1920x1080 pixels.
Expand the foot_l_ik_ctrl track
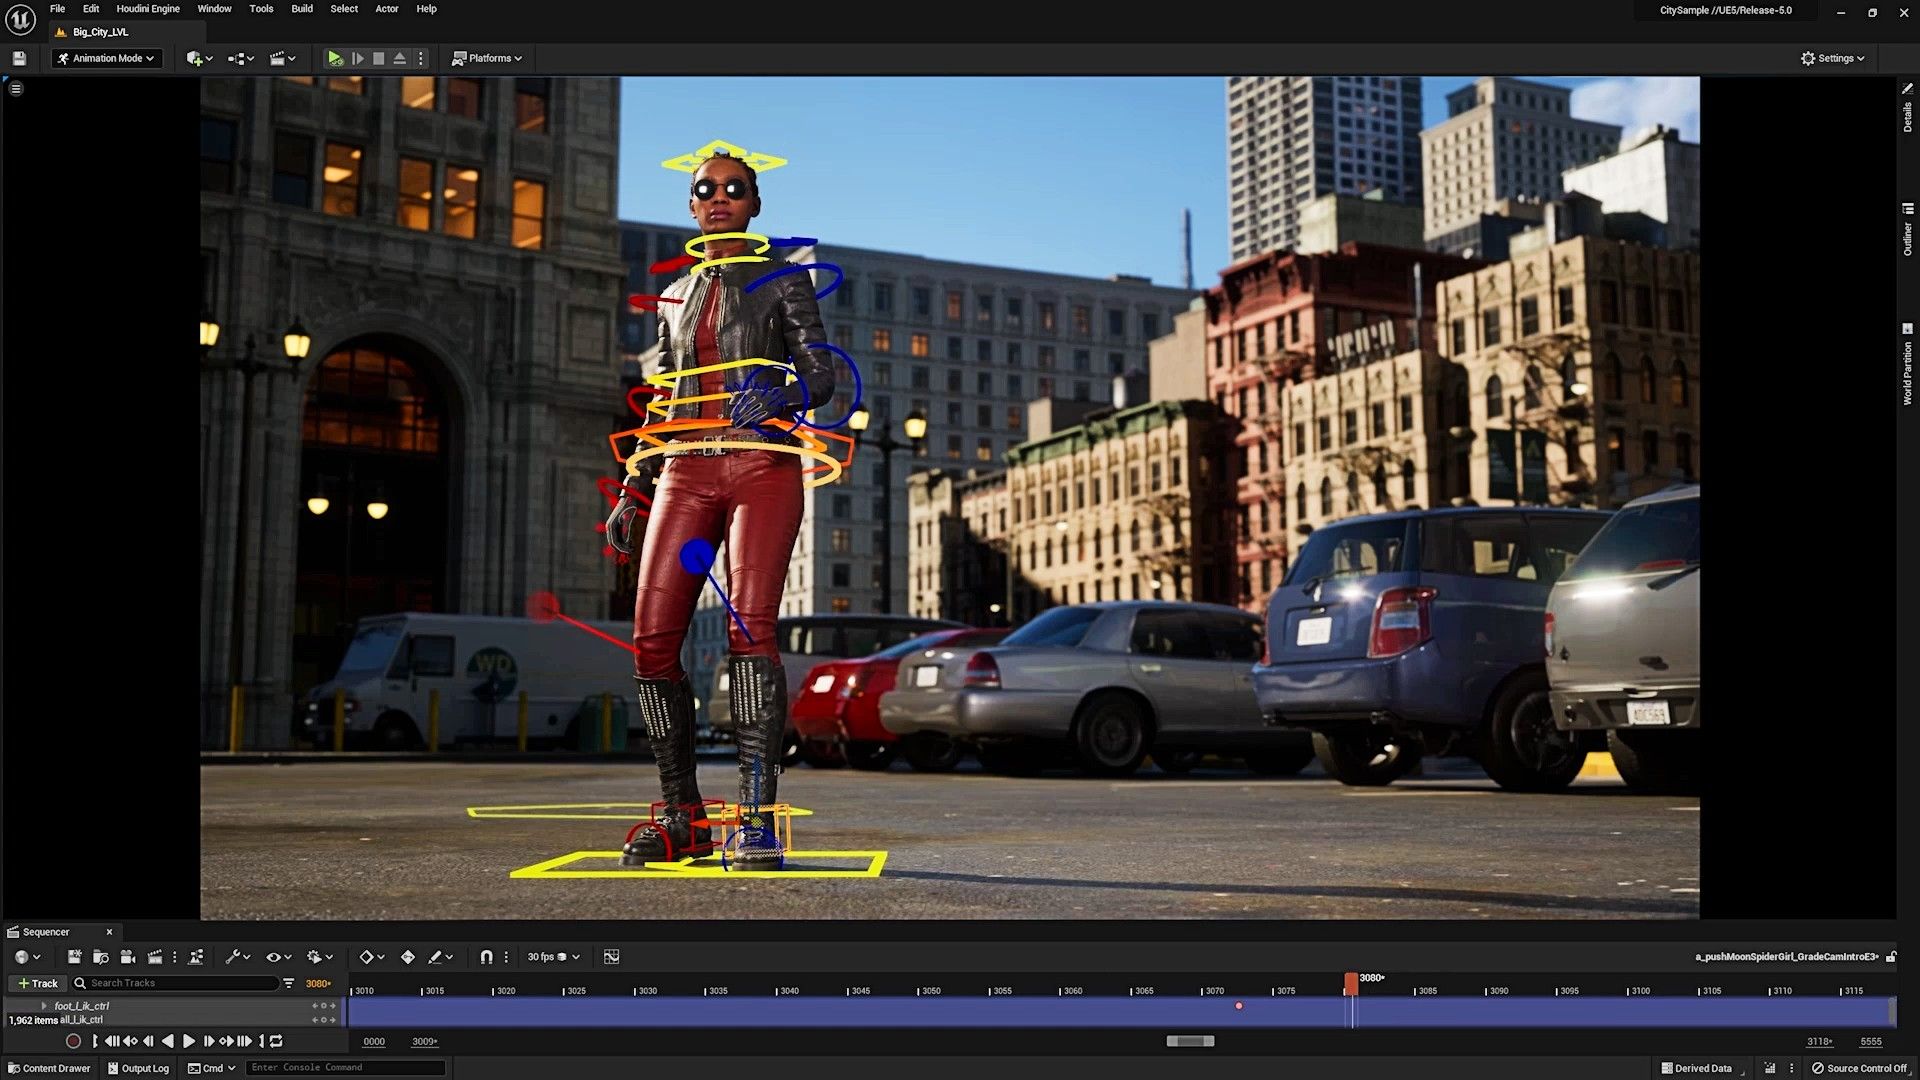click(x=44, y=1006)
